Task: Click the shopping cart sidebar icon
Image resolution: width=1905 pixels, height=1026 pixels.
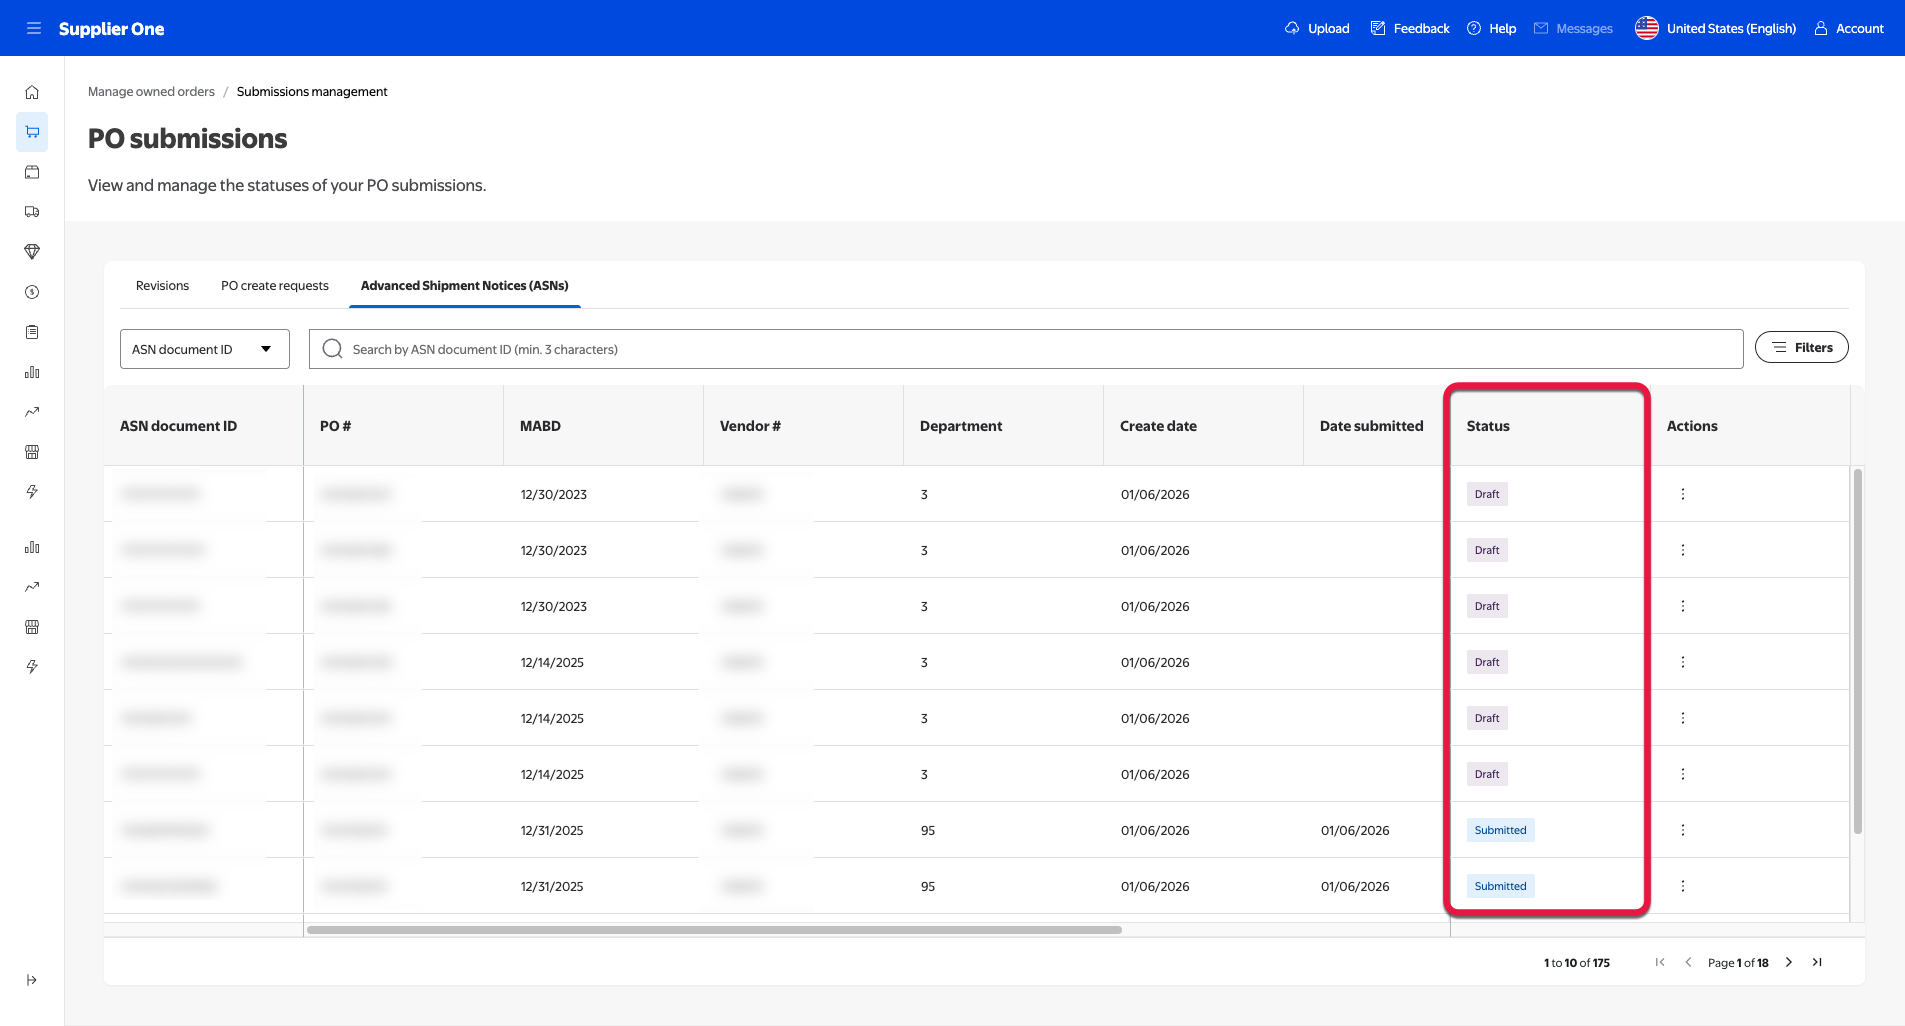Action: pos(32,132)
